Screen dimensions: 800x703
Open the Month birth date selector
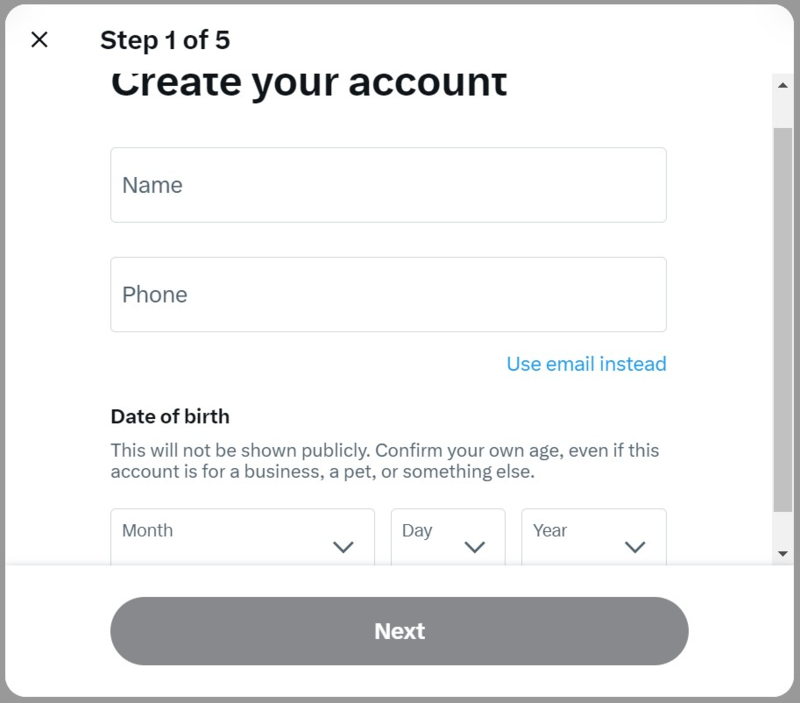(x=242, y=537)
